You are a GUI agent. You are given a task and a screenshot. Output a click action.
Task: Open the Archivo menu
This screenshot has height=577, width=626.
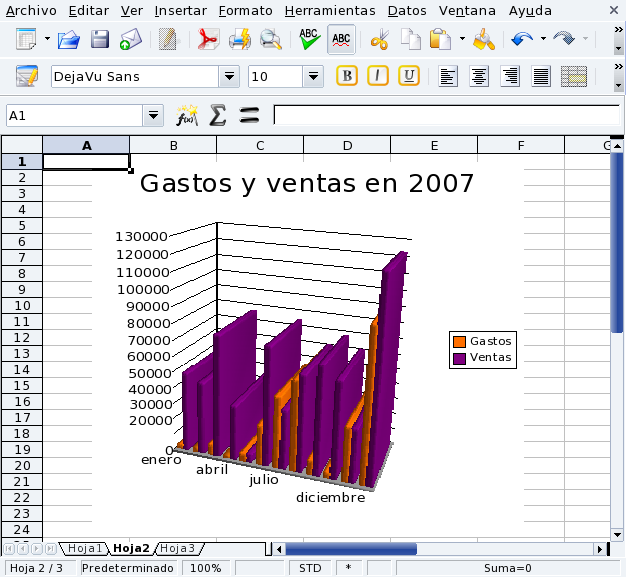tap(31, 11)
